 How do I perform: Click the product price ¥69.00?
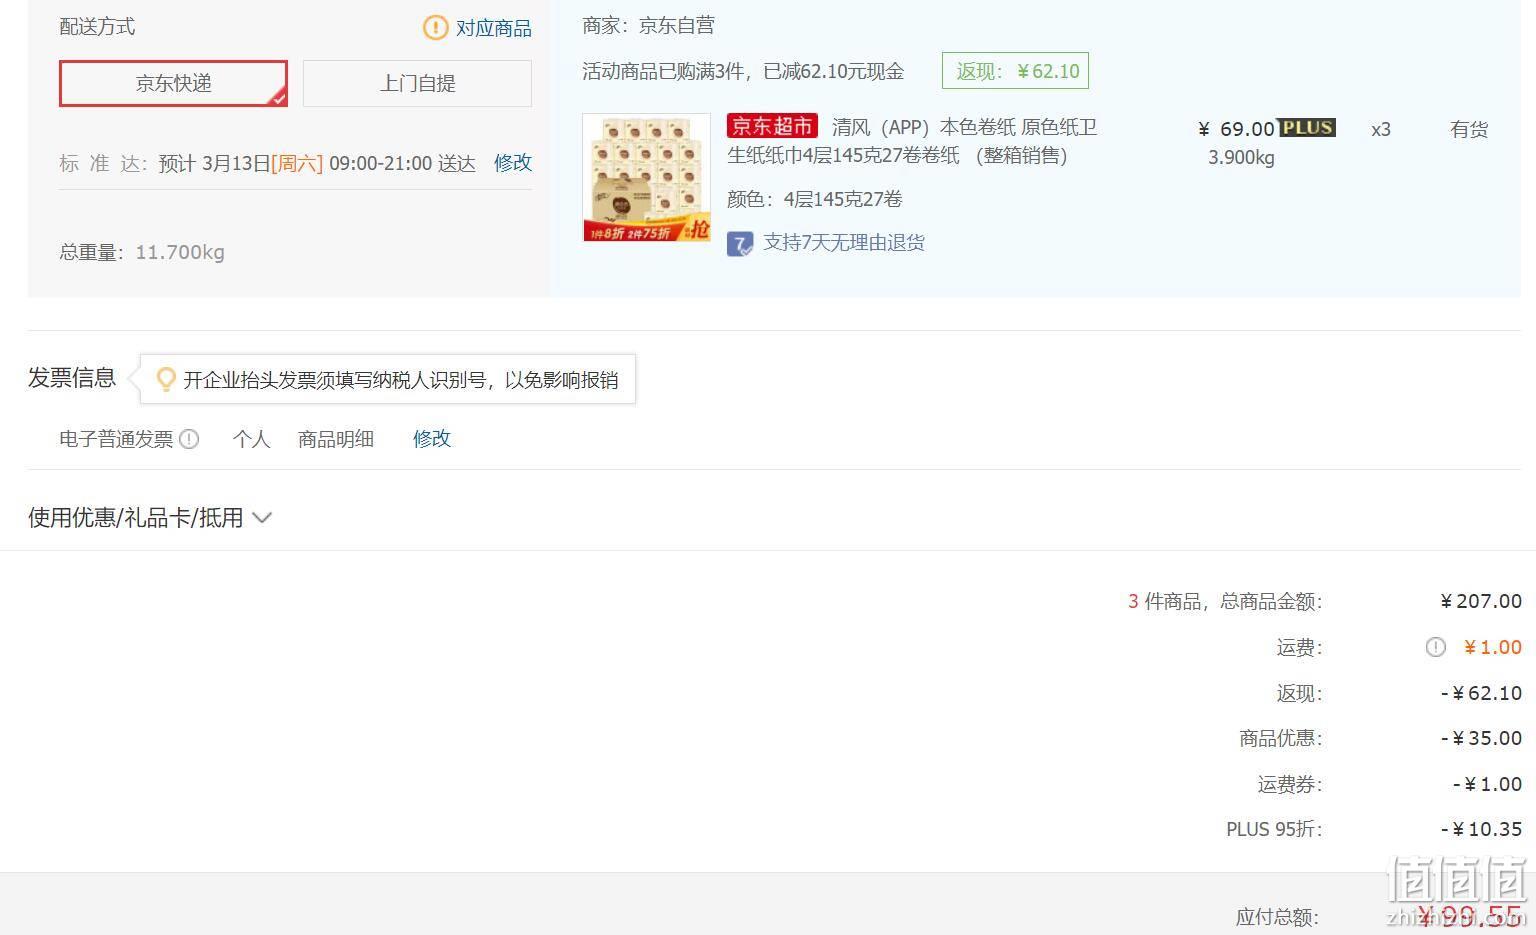tap(1236, 129)
